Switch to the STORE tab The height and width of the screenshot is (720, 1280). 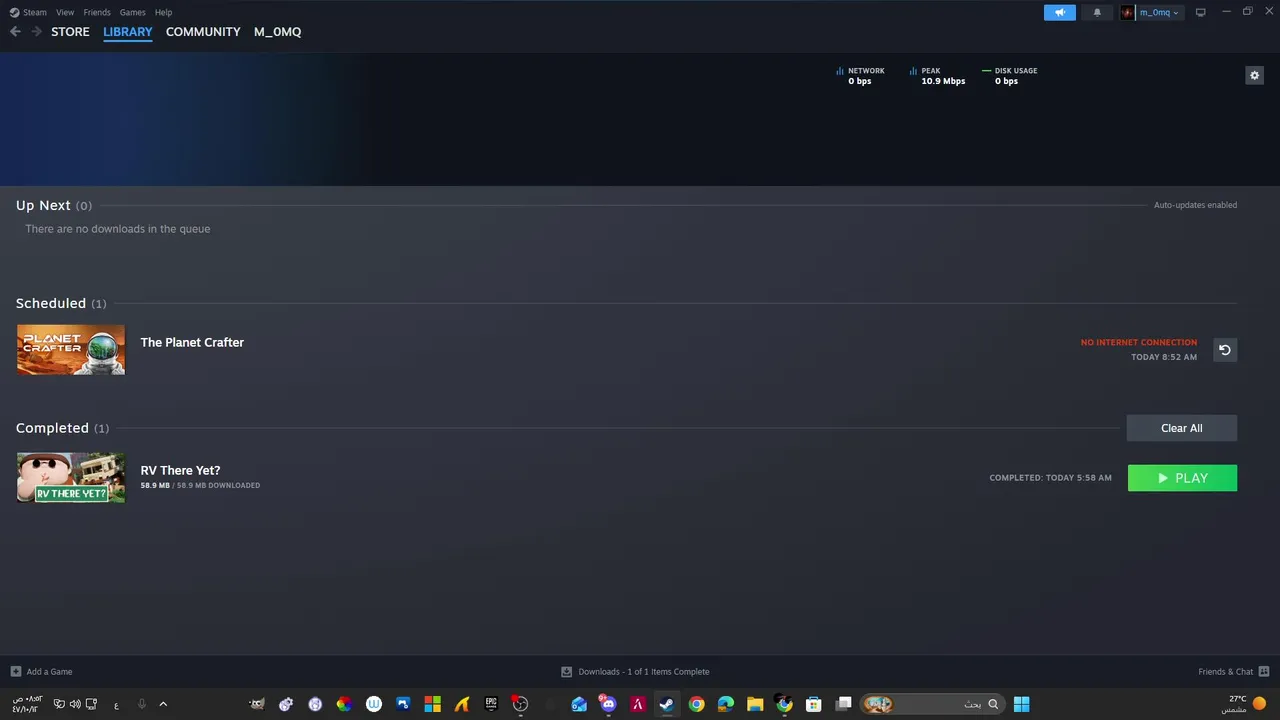[x=70, y=32]
